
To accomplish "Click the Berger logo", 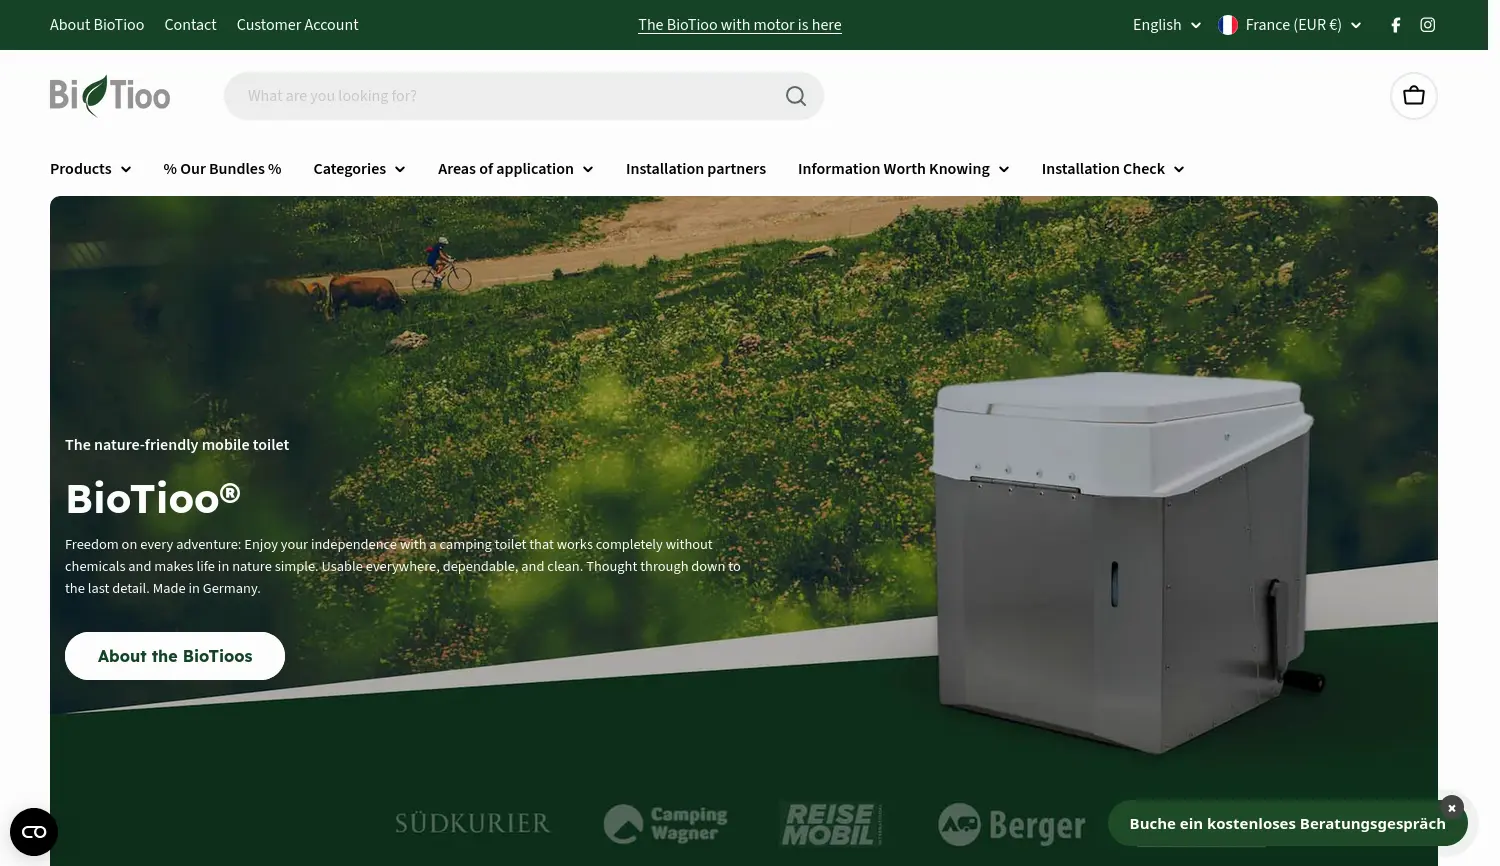I will [x=1011, y=825].
